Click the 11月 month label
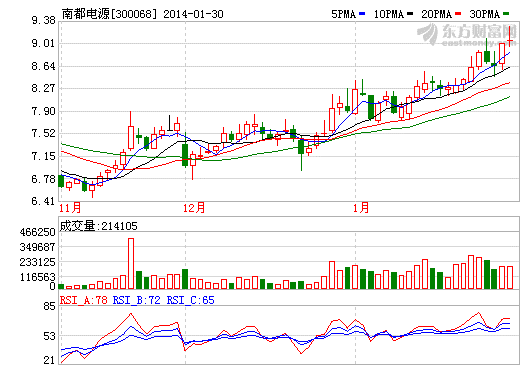This screenshot has width=520, height=365. coord(70,208)
